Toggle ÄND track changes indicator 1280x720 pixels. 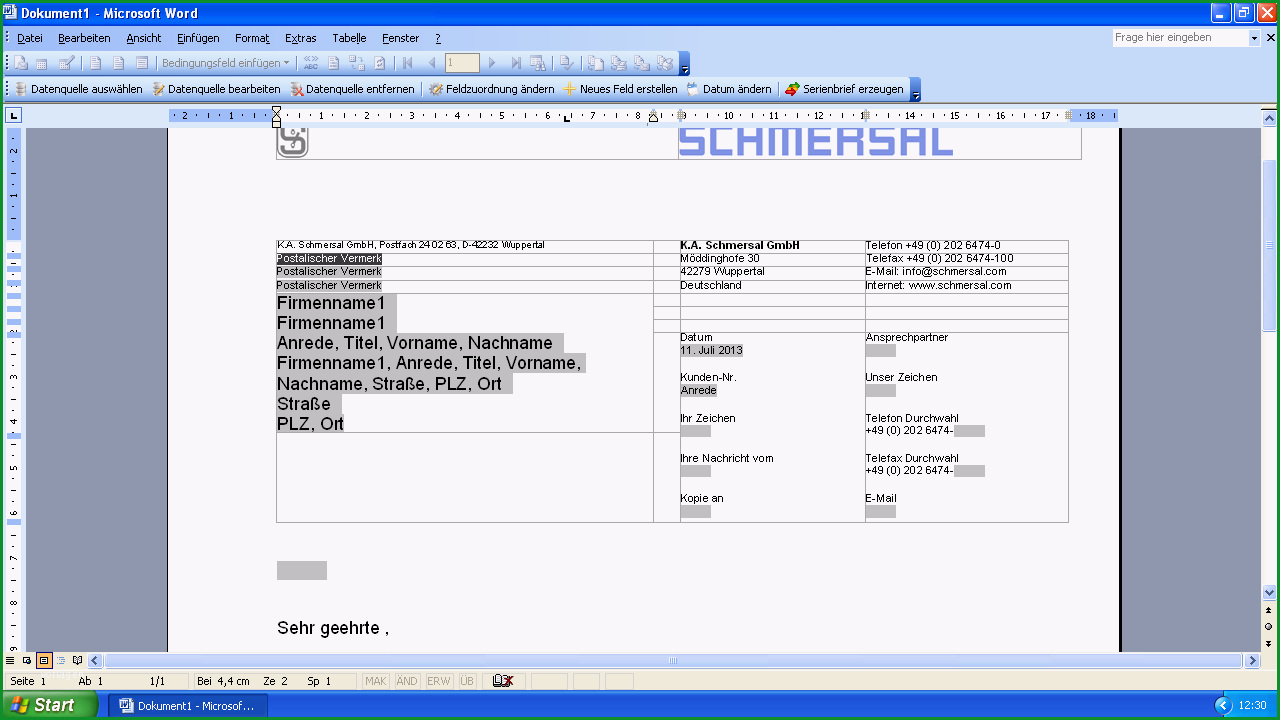click(x=407, y=681)
